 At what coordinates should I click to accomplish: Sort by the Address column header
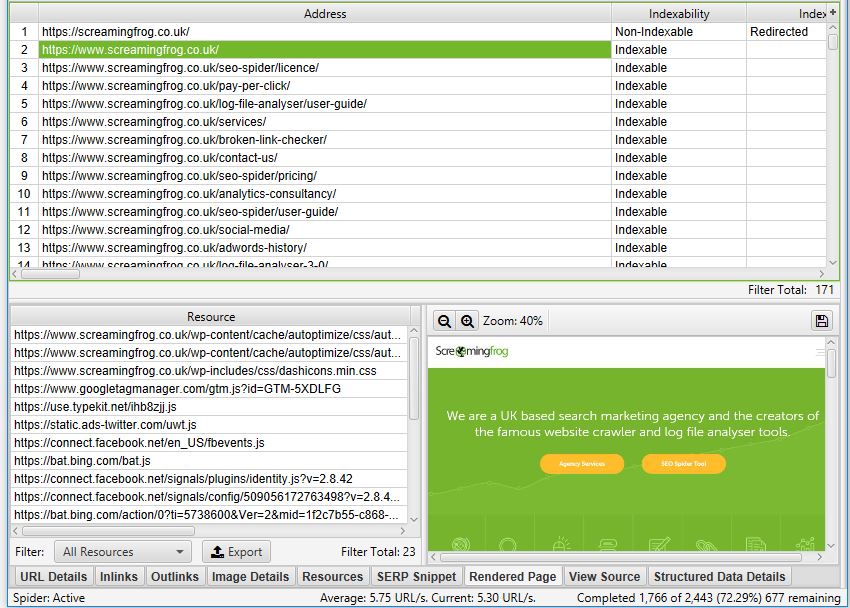[x=325, y=14]
